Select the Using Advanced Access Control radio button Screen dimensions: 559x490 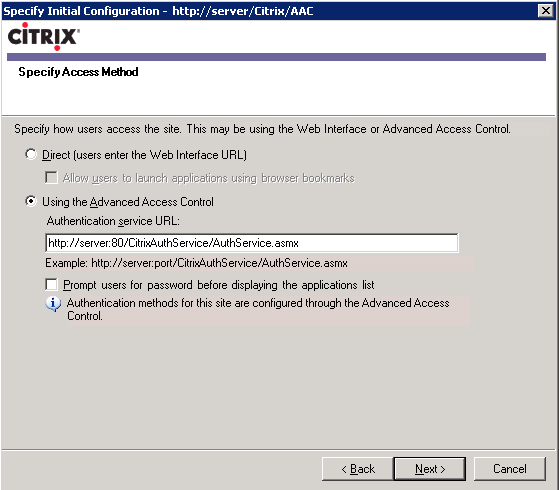pyautogui.click(x=31, y=201)
